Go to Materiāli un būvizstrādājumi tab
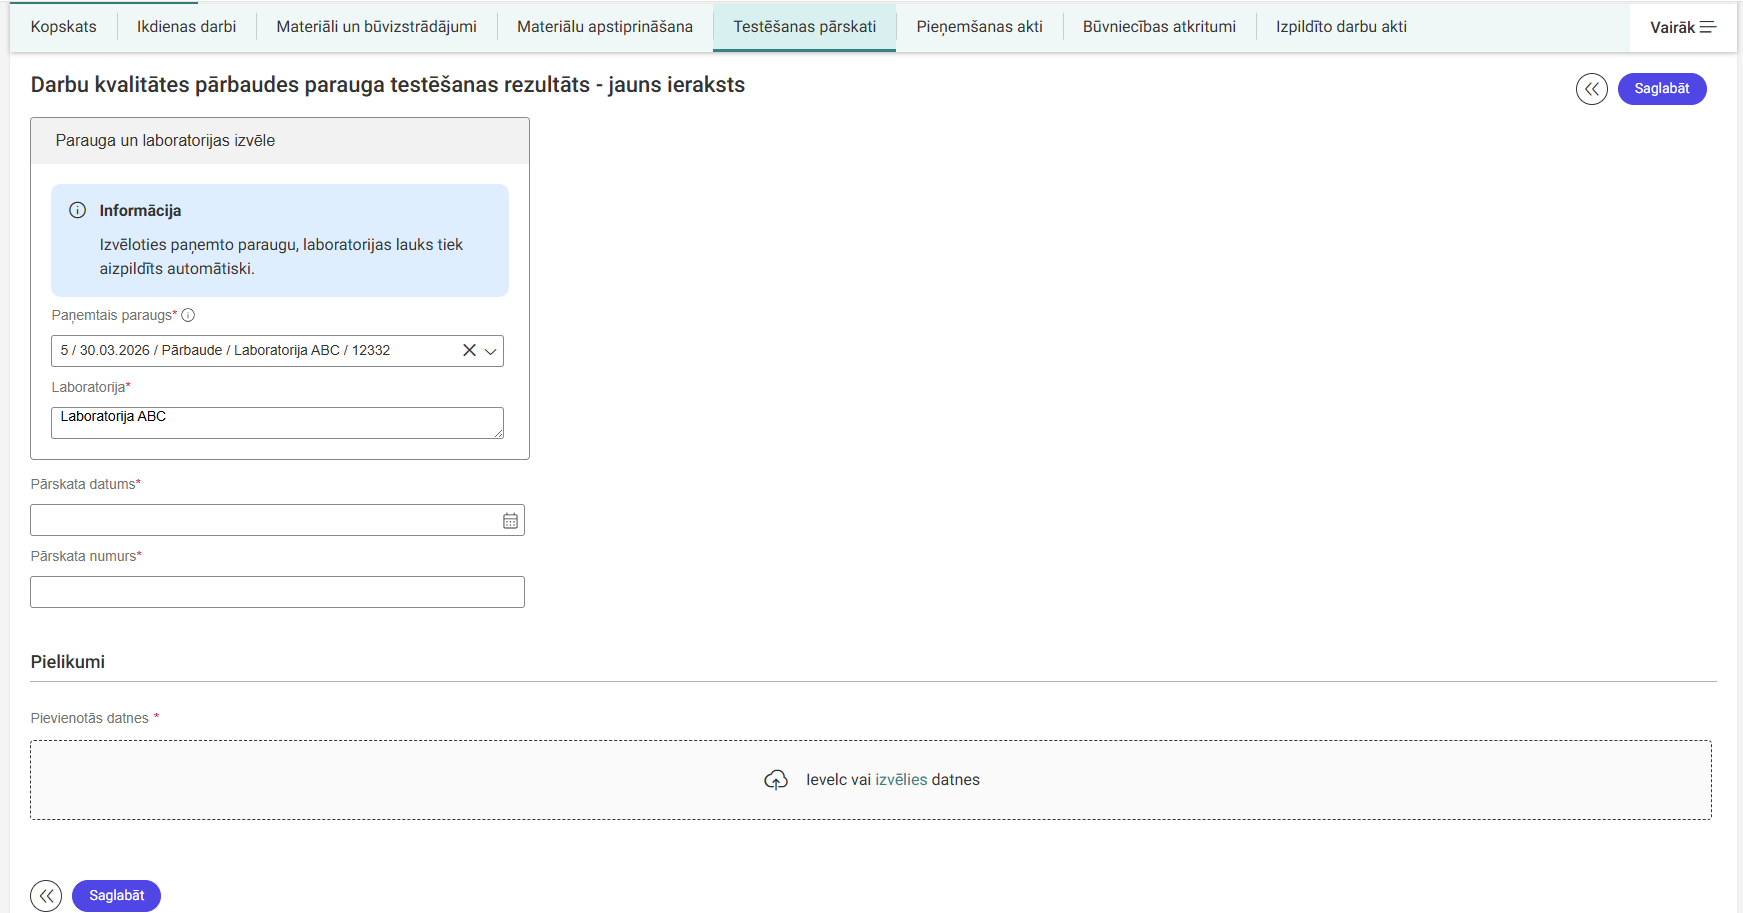Screen dimensions: 1743x913 click(377, 27)
